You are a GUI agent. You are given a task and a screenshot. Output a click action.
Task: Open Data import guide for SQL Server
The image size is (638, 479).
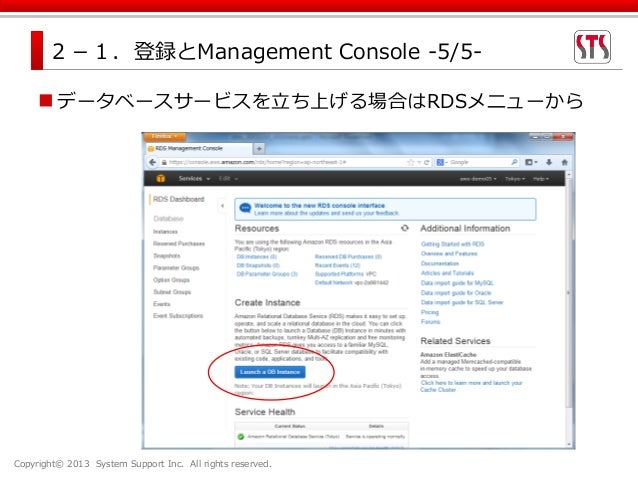[x=462, y=302]
